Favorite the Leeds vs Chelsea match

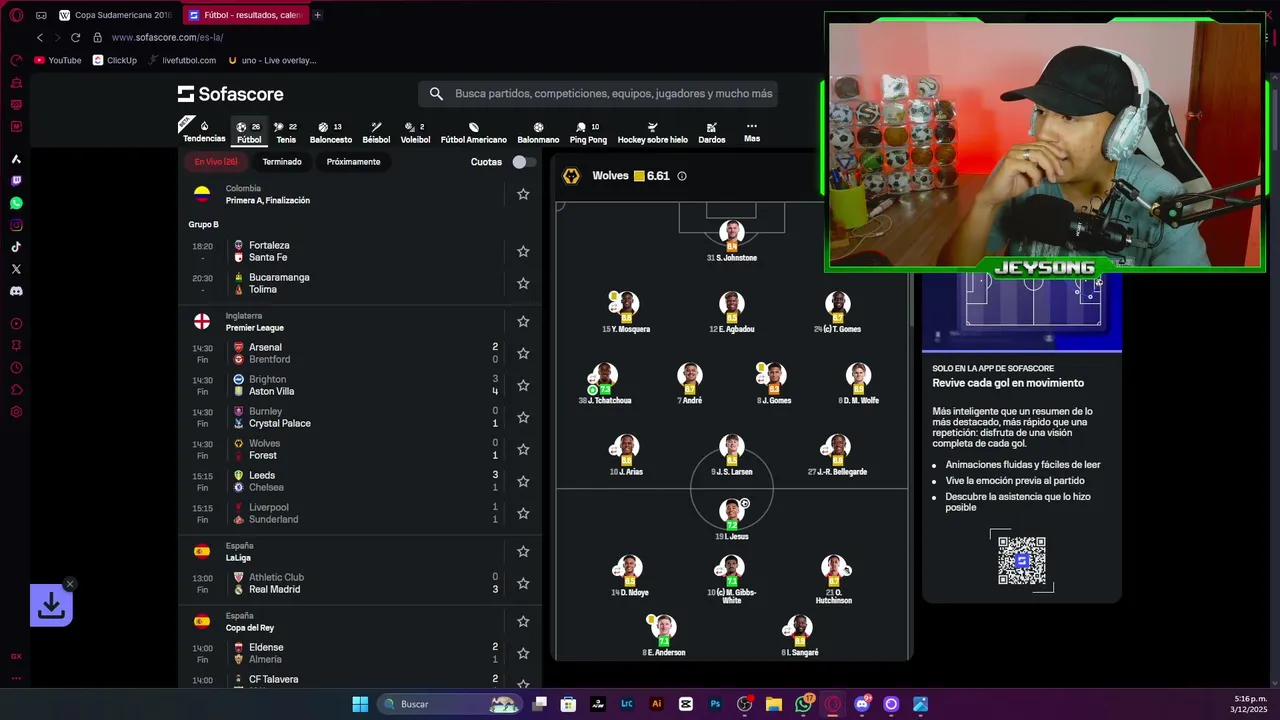pyautogui.click(x=523, y=481)
